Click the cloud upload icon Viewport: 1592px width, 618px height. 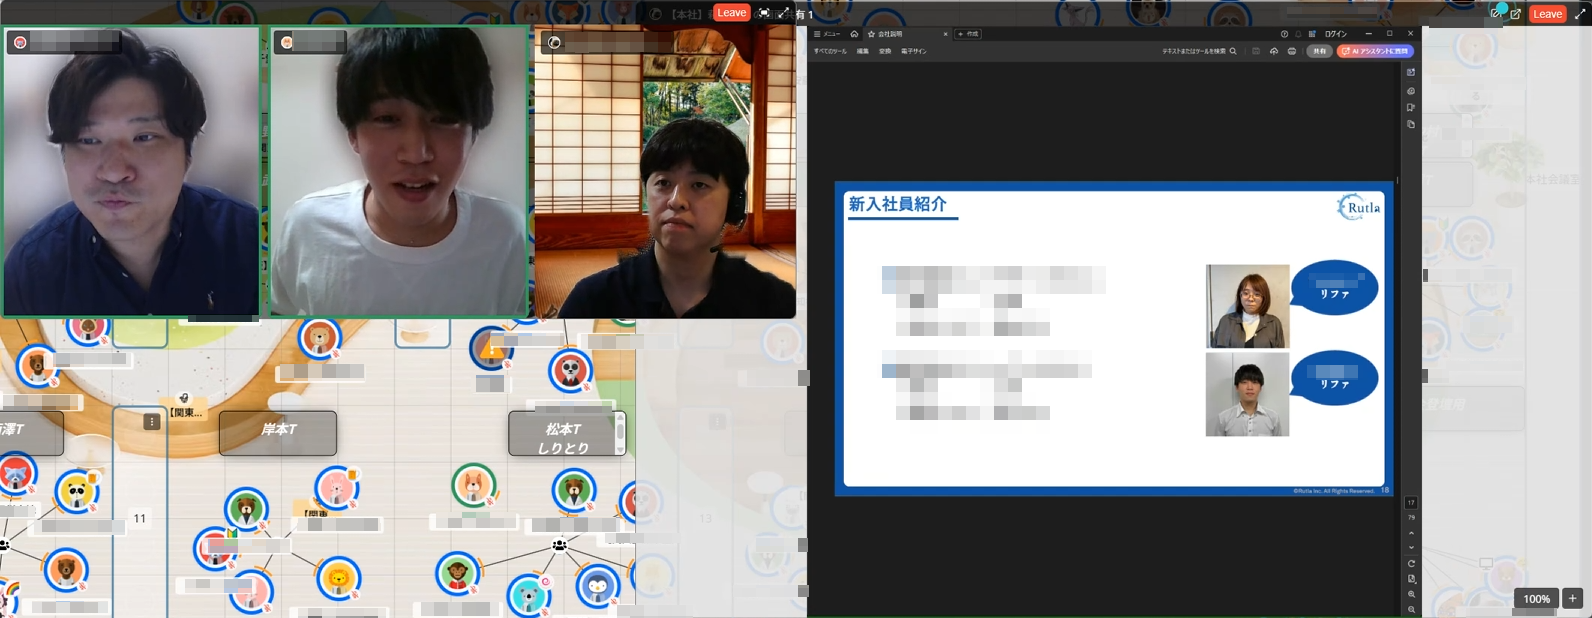coord(1274,51)
